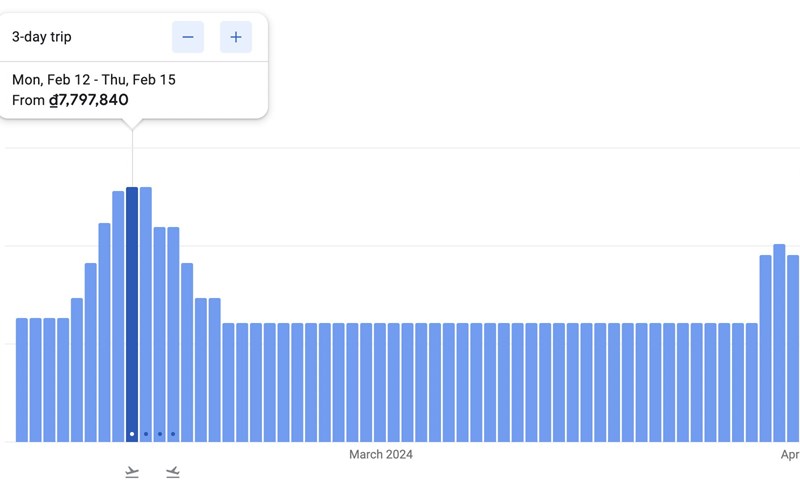Select the tallest bar near April

coord(779,340)
